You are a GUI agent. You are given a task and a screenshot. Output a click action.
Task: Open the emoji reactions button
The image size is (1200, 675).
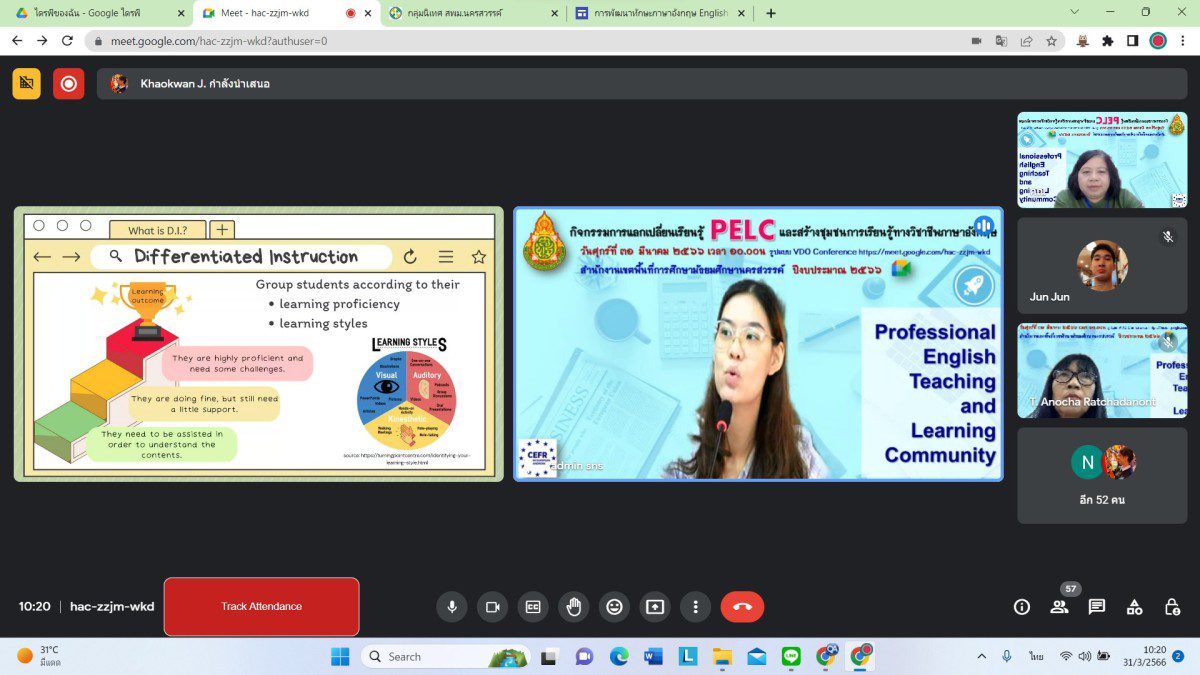[x=614, y=606]
